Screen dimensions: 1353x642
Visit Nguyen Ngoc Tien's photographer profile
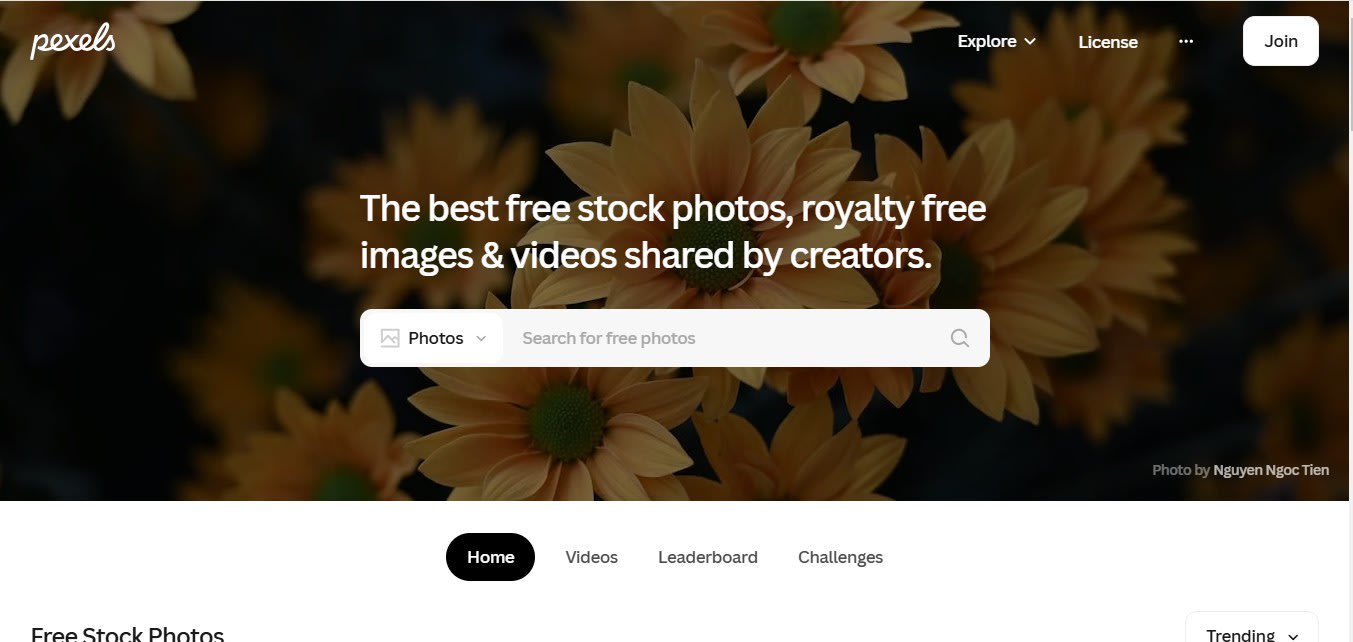tap(1271, 470)
